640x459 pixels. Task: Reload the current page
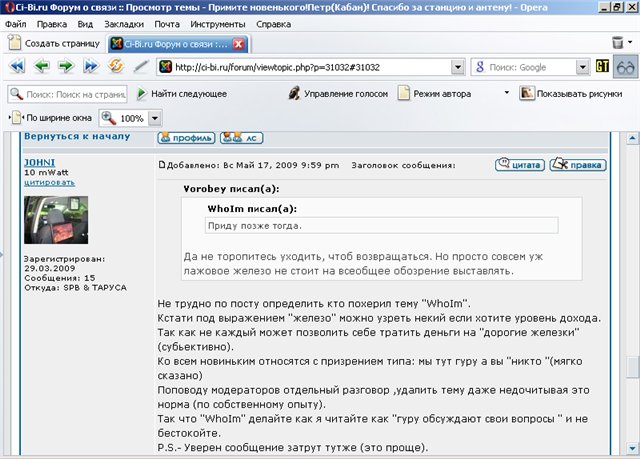click(116, 67)
